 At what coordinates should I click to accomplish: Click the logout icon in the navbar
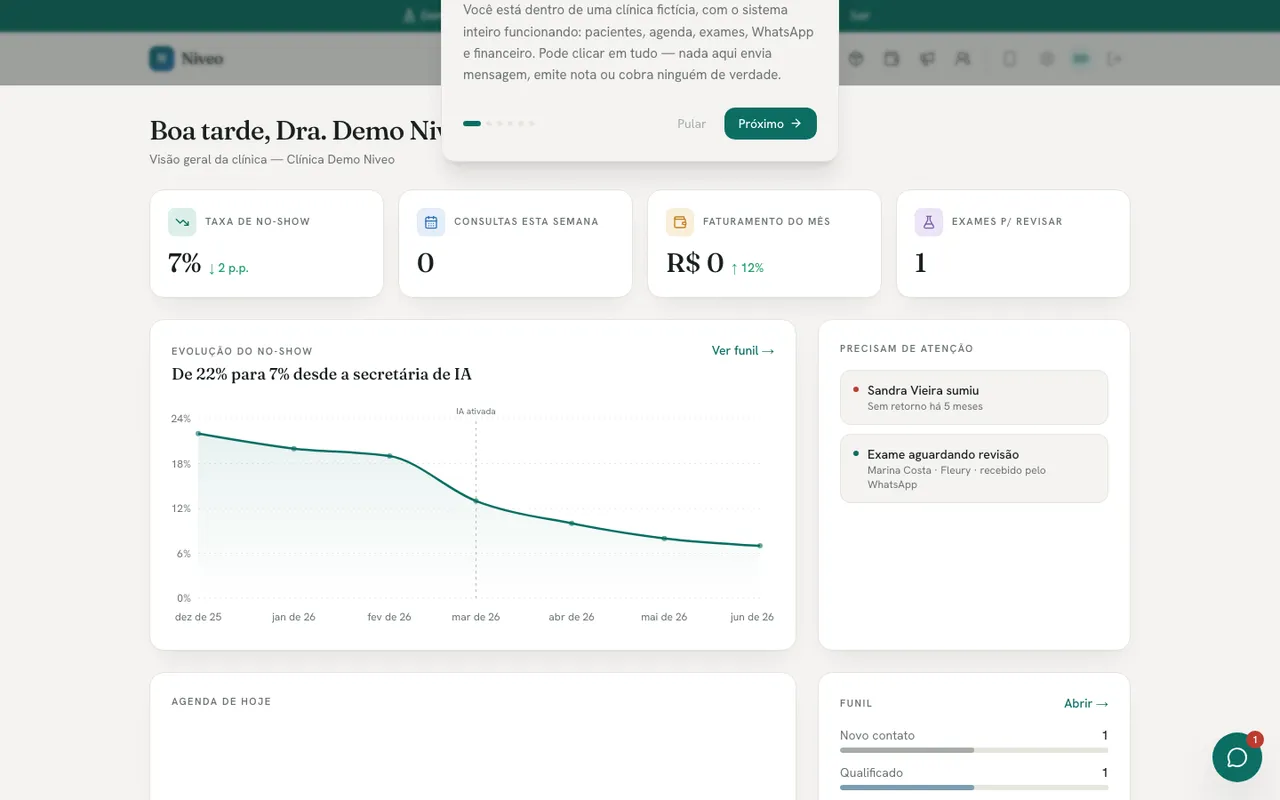pyautogui.click(x=1114, y=59)
